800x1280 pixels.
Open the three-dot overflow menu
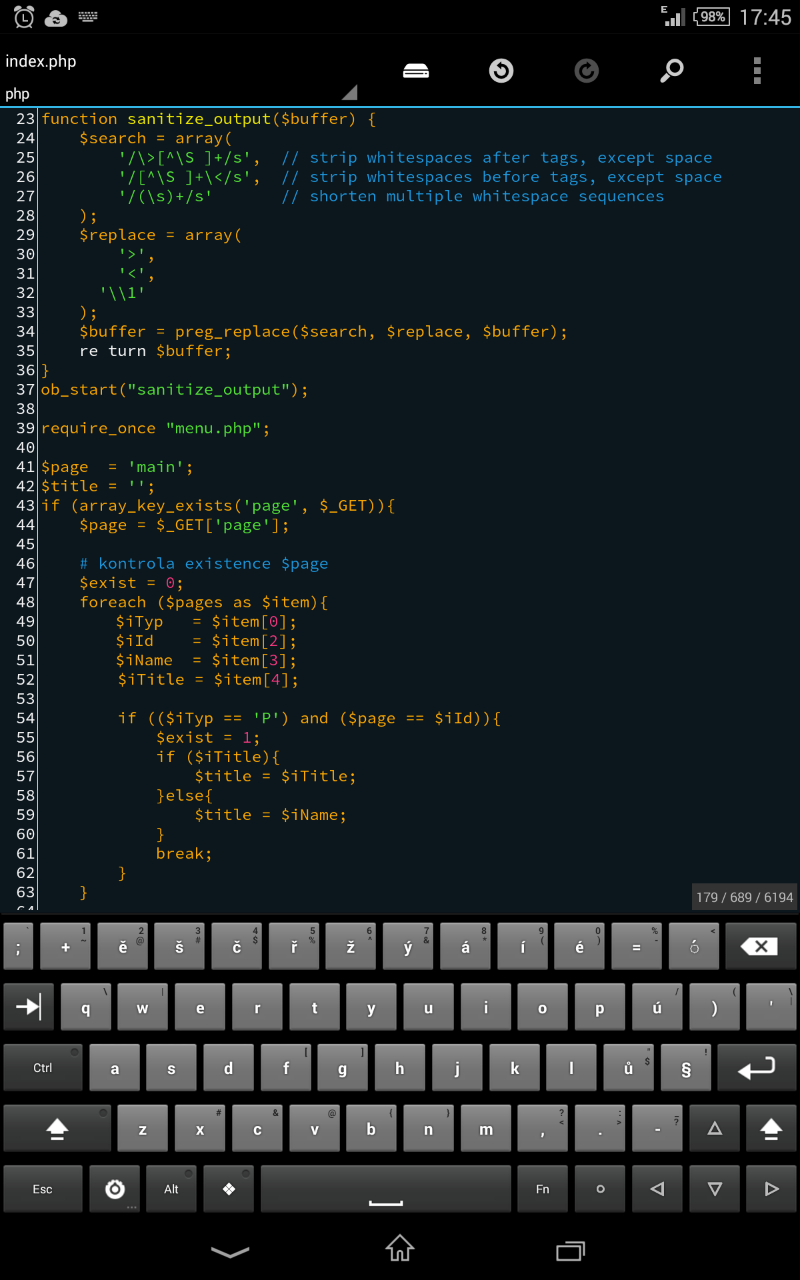(757, 70)
